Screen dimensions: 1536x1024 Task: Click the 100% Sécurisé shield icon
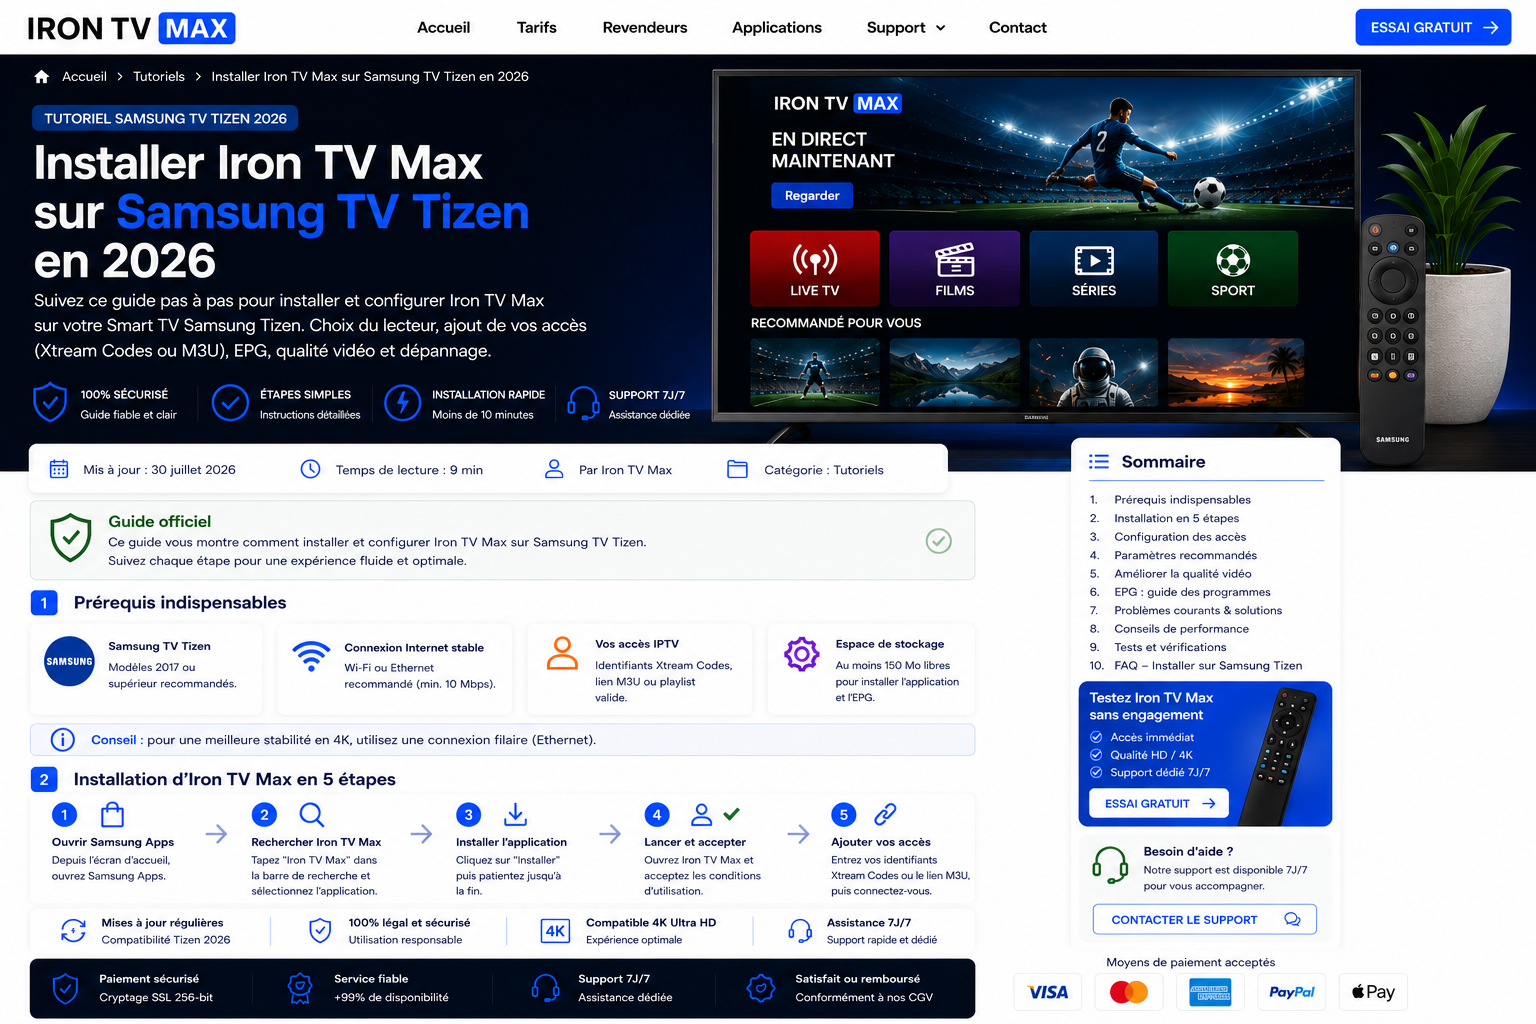50,403
